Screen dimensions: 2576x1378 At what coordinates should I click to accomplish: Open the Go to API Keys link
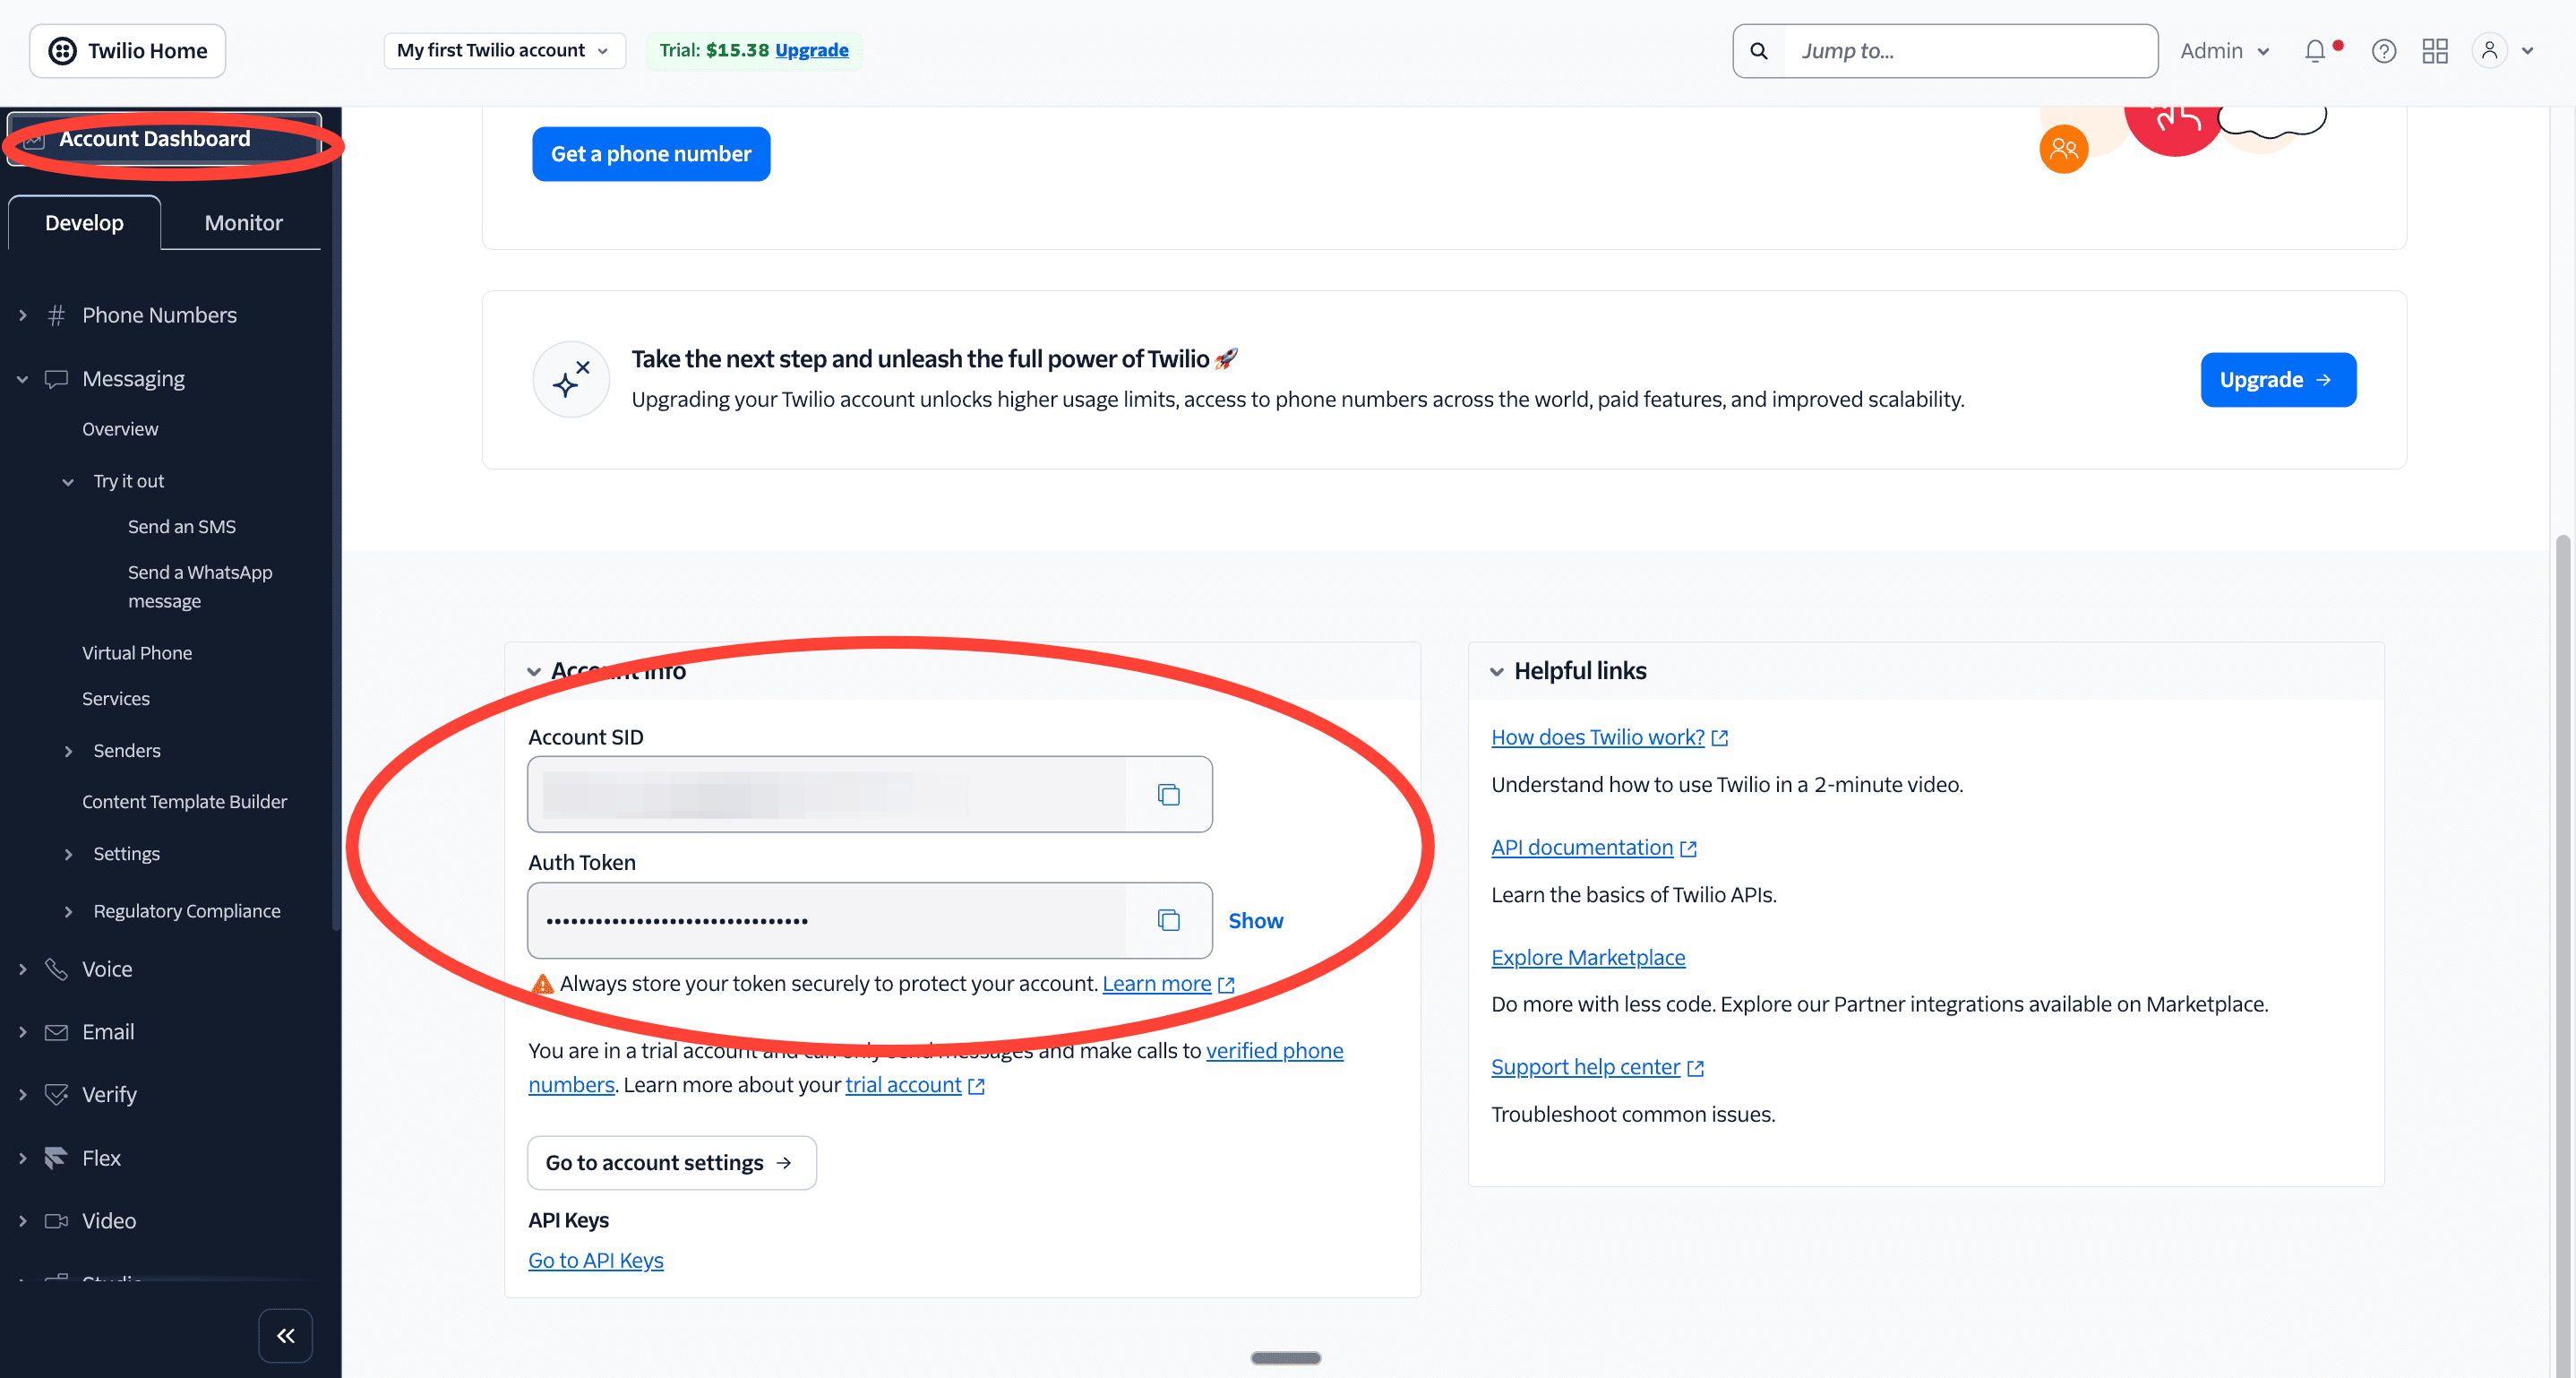coord(595,1260)
